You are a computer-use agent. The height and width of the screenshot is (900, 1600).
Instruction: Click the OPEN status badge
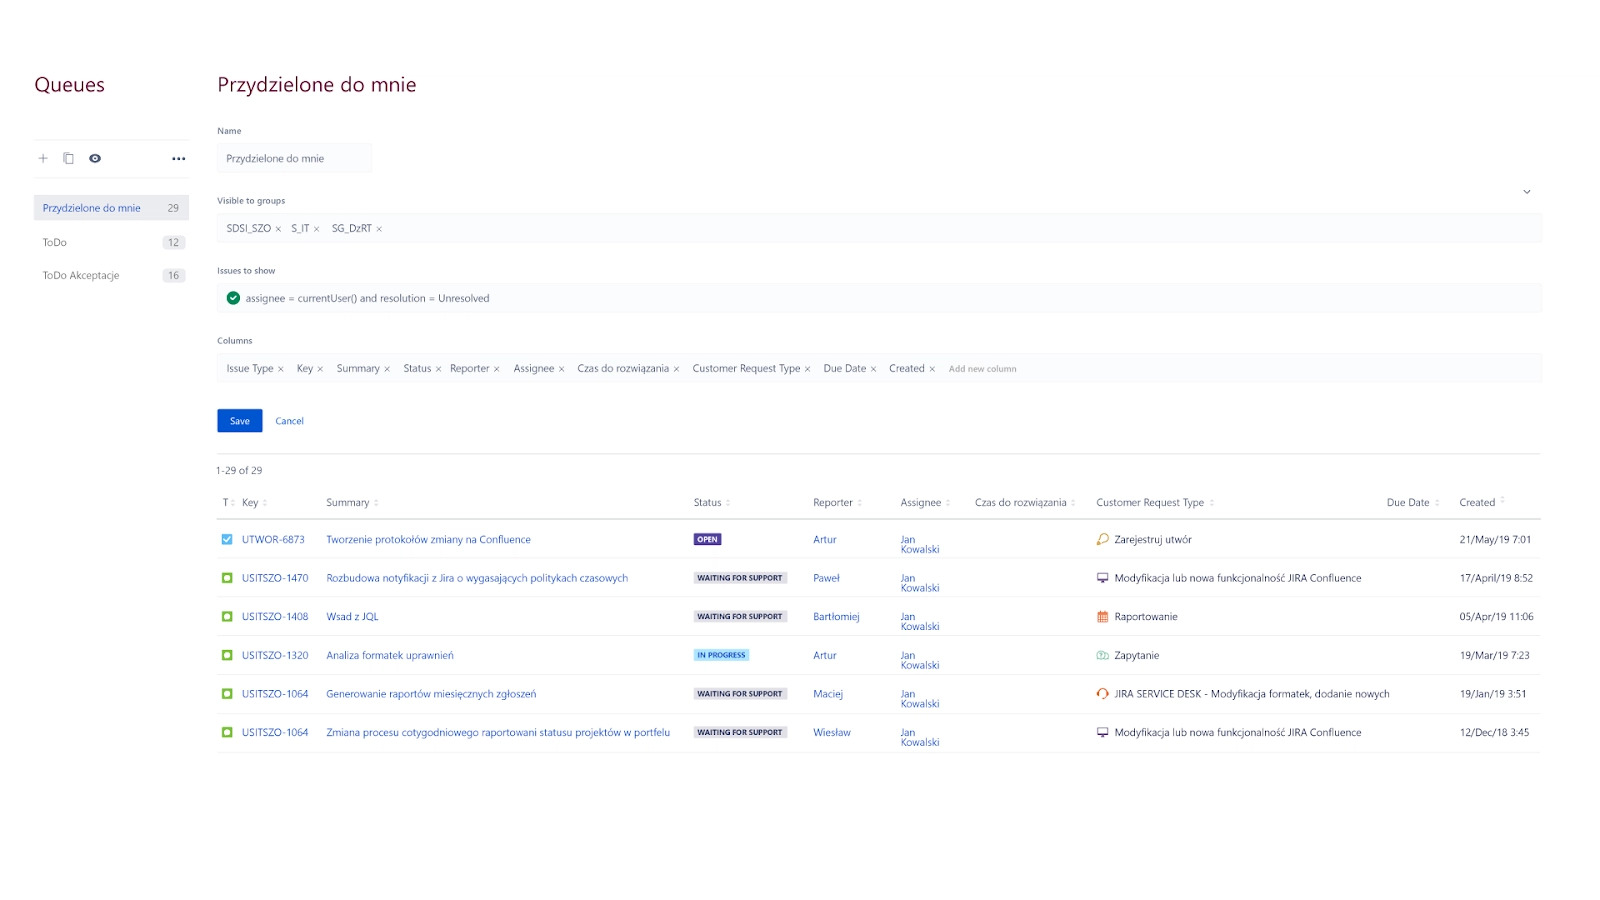click(x=707, y=539)
